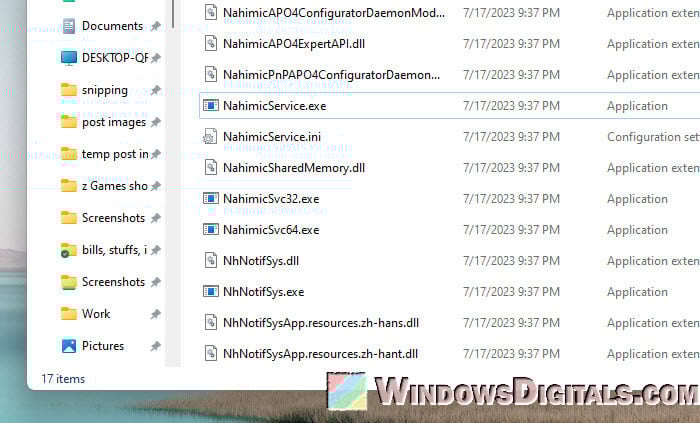Viewport: 700px width, 423px height.
Task: Click the pin icon beside snipping
Action: click(155, 90)
